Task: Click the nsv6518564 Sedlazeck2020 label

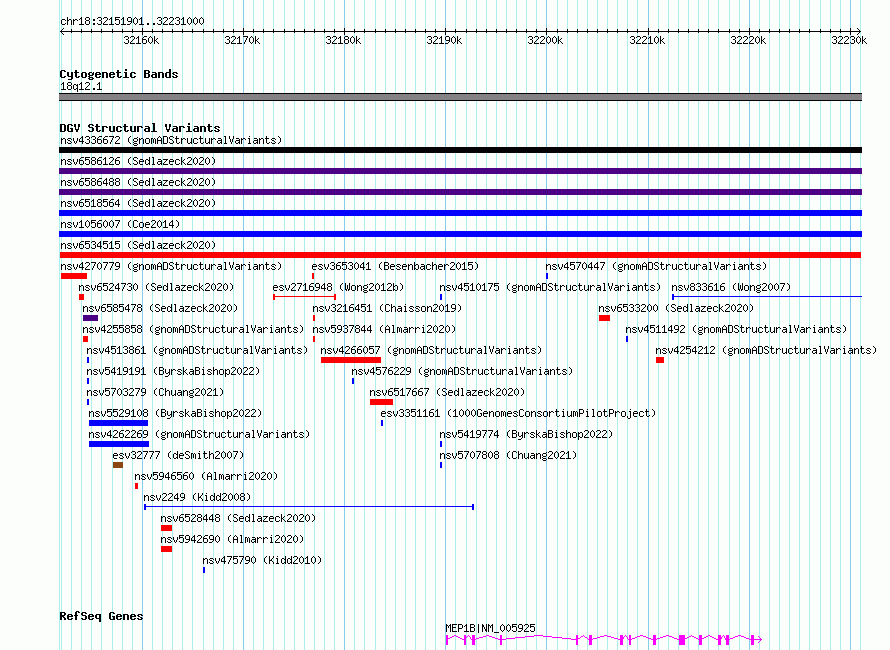Action: pyautogui.click(x=138, y=203)
